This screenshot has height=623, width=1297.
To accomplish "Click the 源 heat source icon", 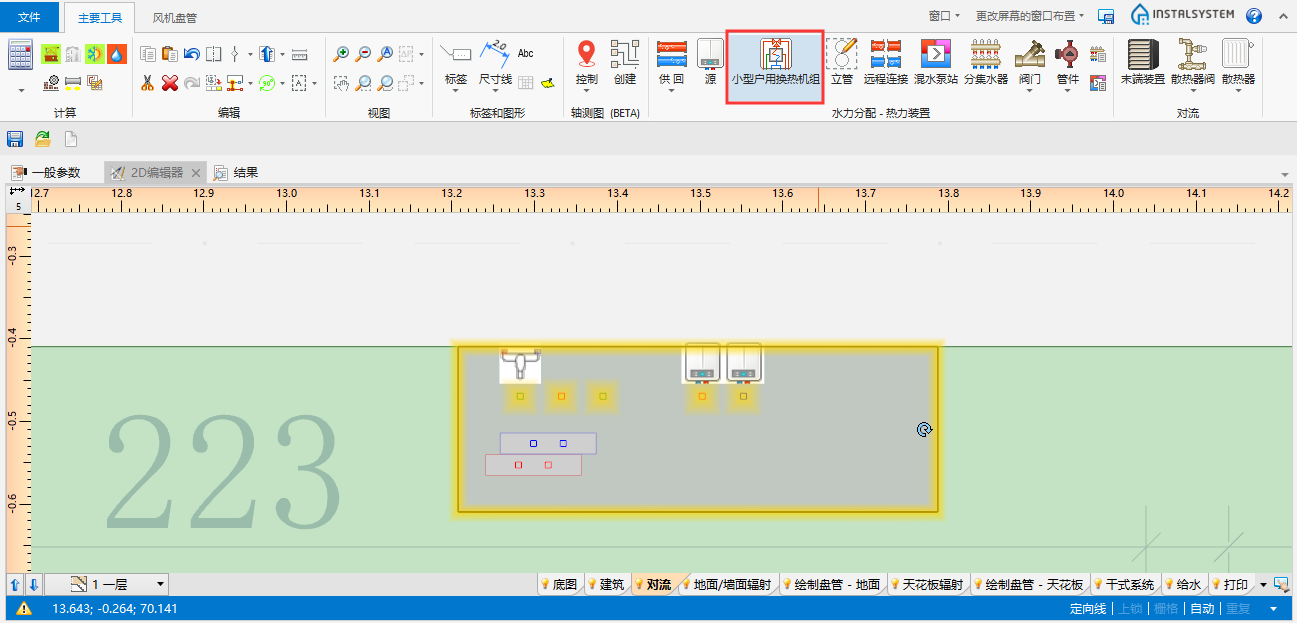I will [710, 62].
